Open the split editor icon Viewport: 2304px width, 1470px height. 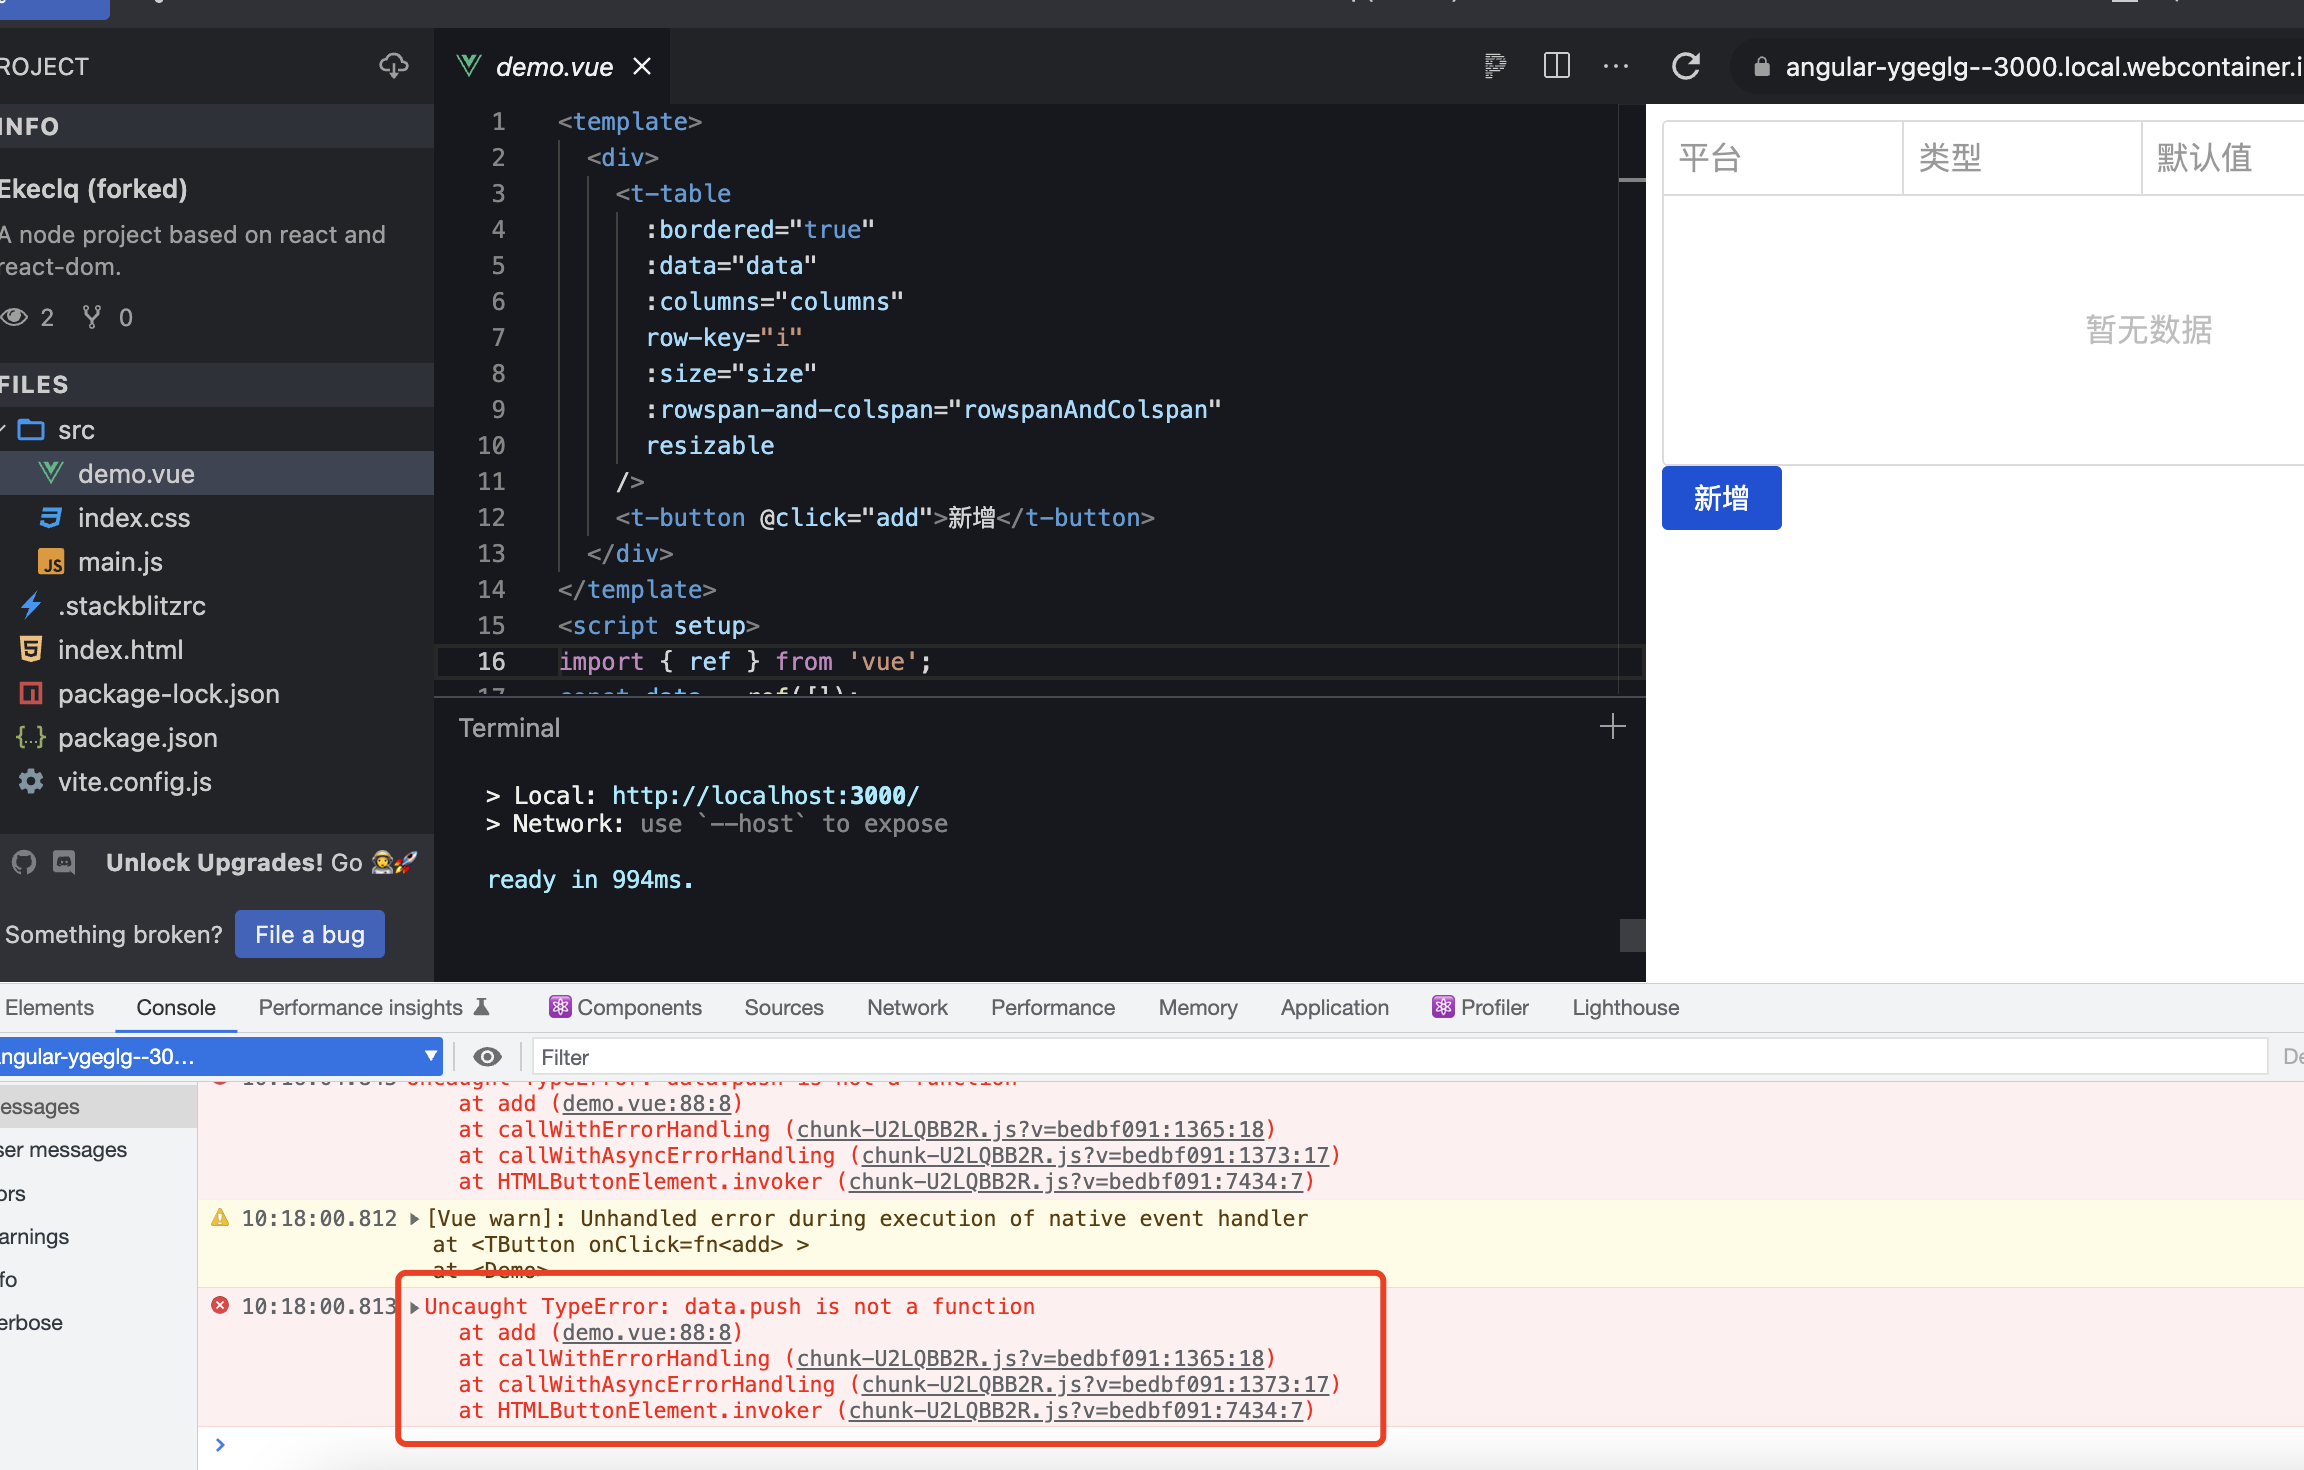tap(1557, 66)
